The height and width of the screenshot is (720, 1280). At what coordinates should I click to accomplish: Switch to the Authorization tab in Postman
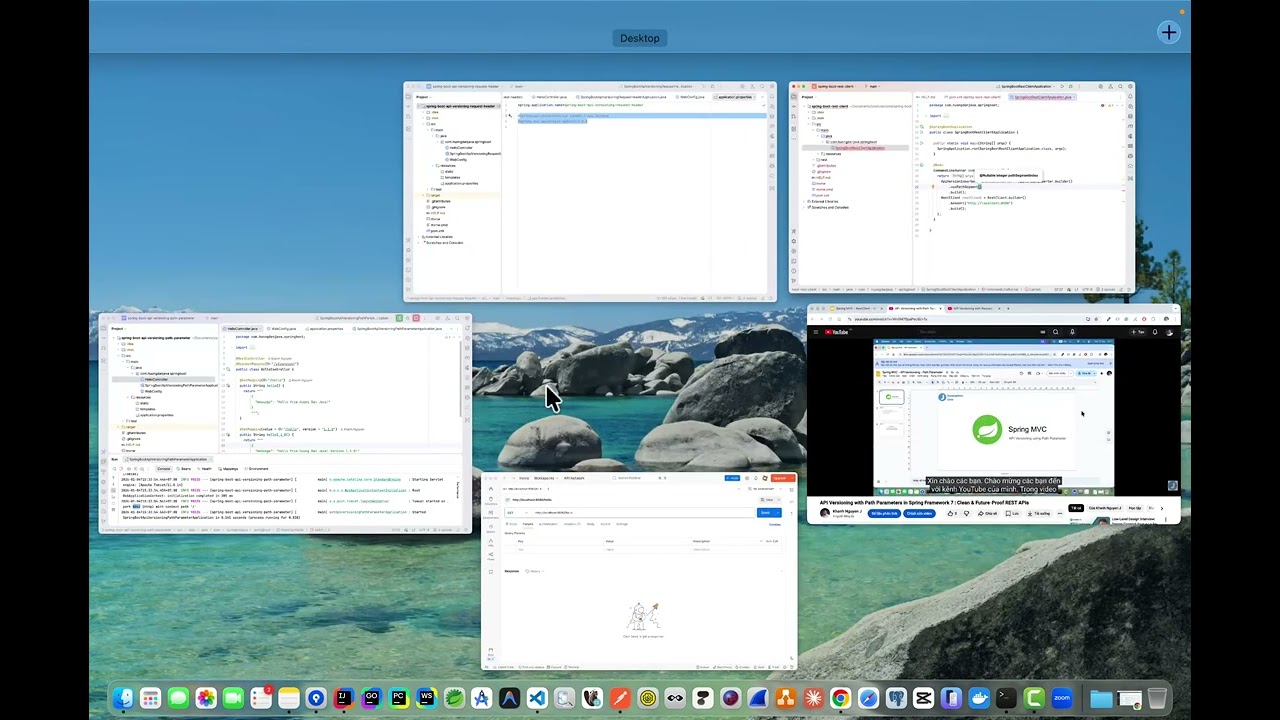click(x=548, y=524)
